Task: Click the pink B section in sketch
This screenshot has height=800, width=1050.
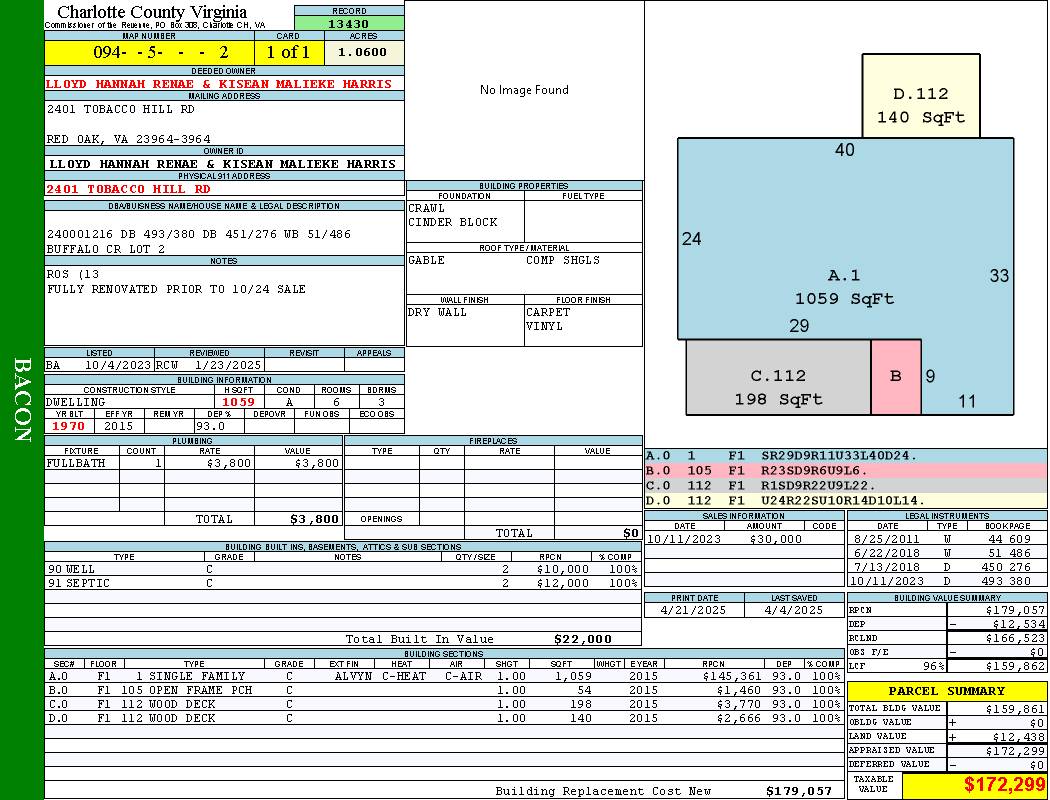Action: pyautogui.click(x=895, y=377)
